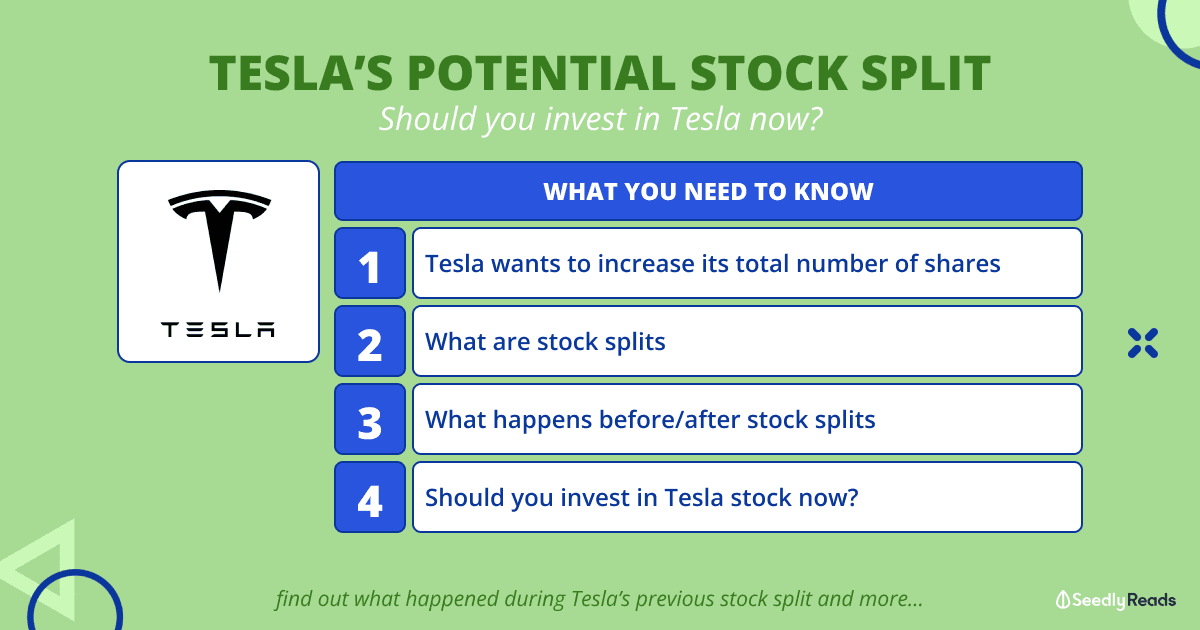Click the TESLA wordmark under the logo

point(219,329)
